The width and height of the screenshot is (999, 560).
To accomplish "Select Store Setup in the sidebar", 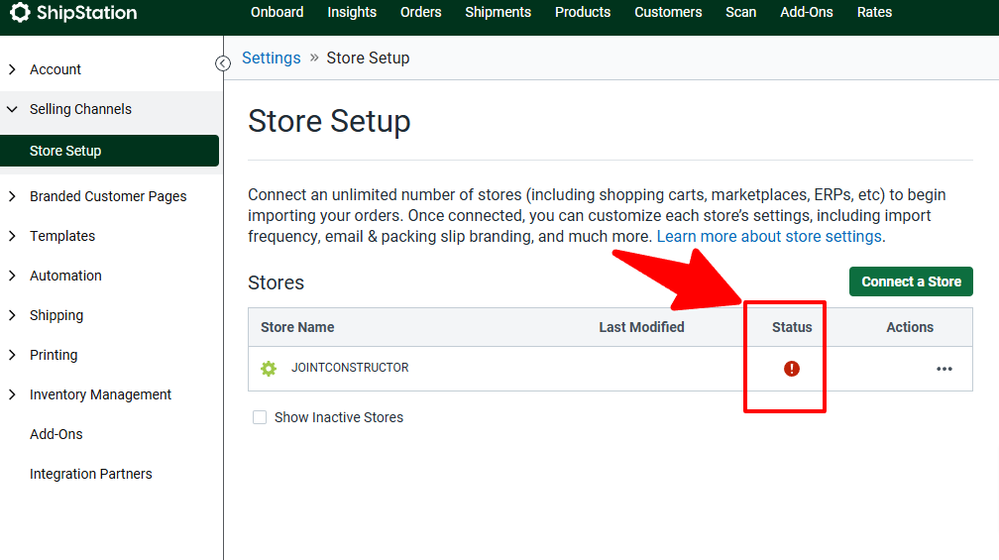I will point(66,151).
